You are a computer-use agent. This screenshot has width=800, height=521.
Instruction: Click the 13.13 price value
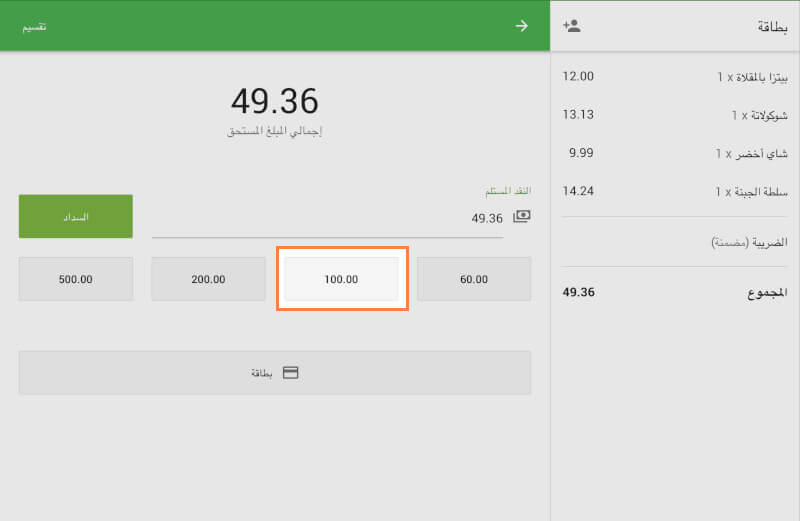[578, 115]
